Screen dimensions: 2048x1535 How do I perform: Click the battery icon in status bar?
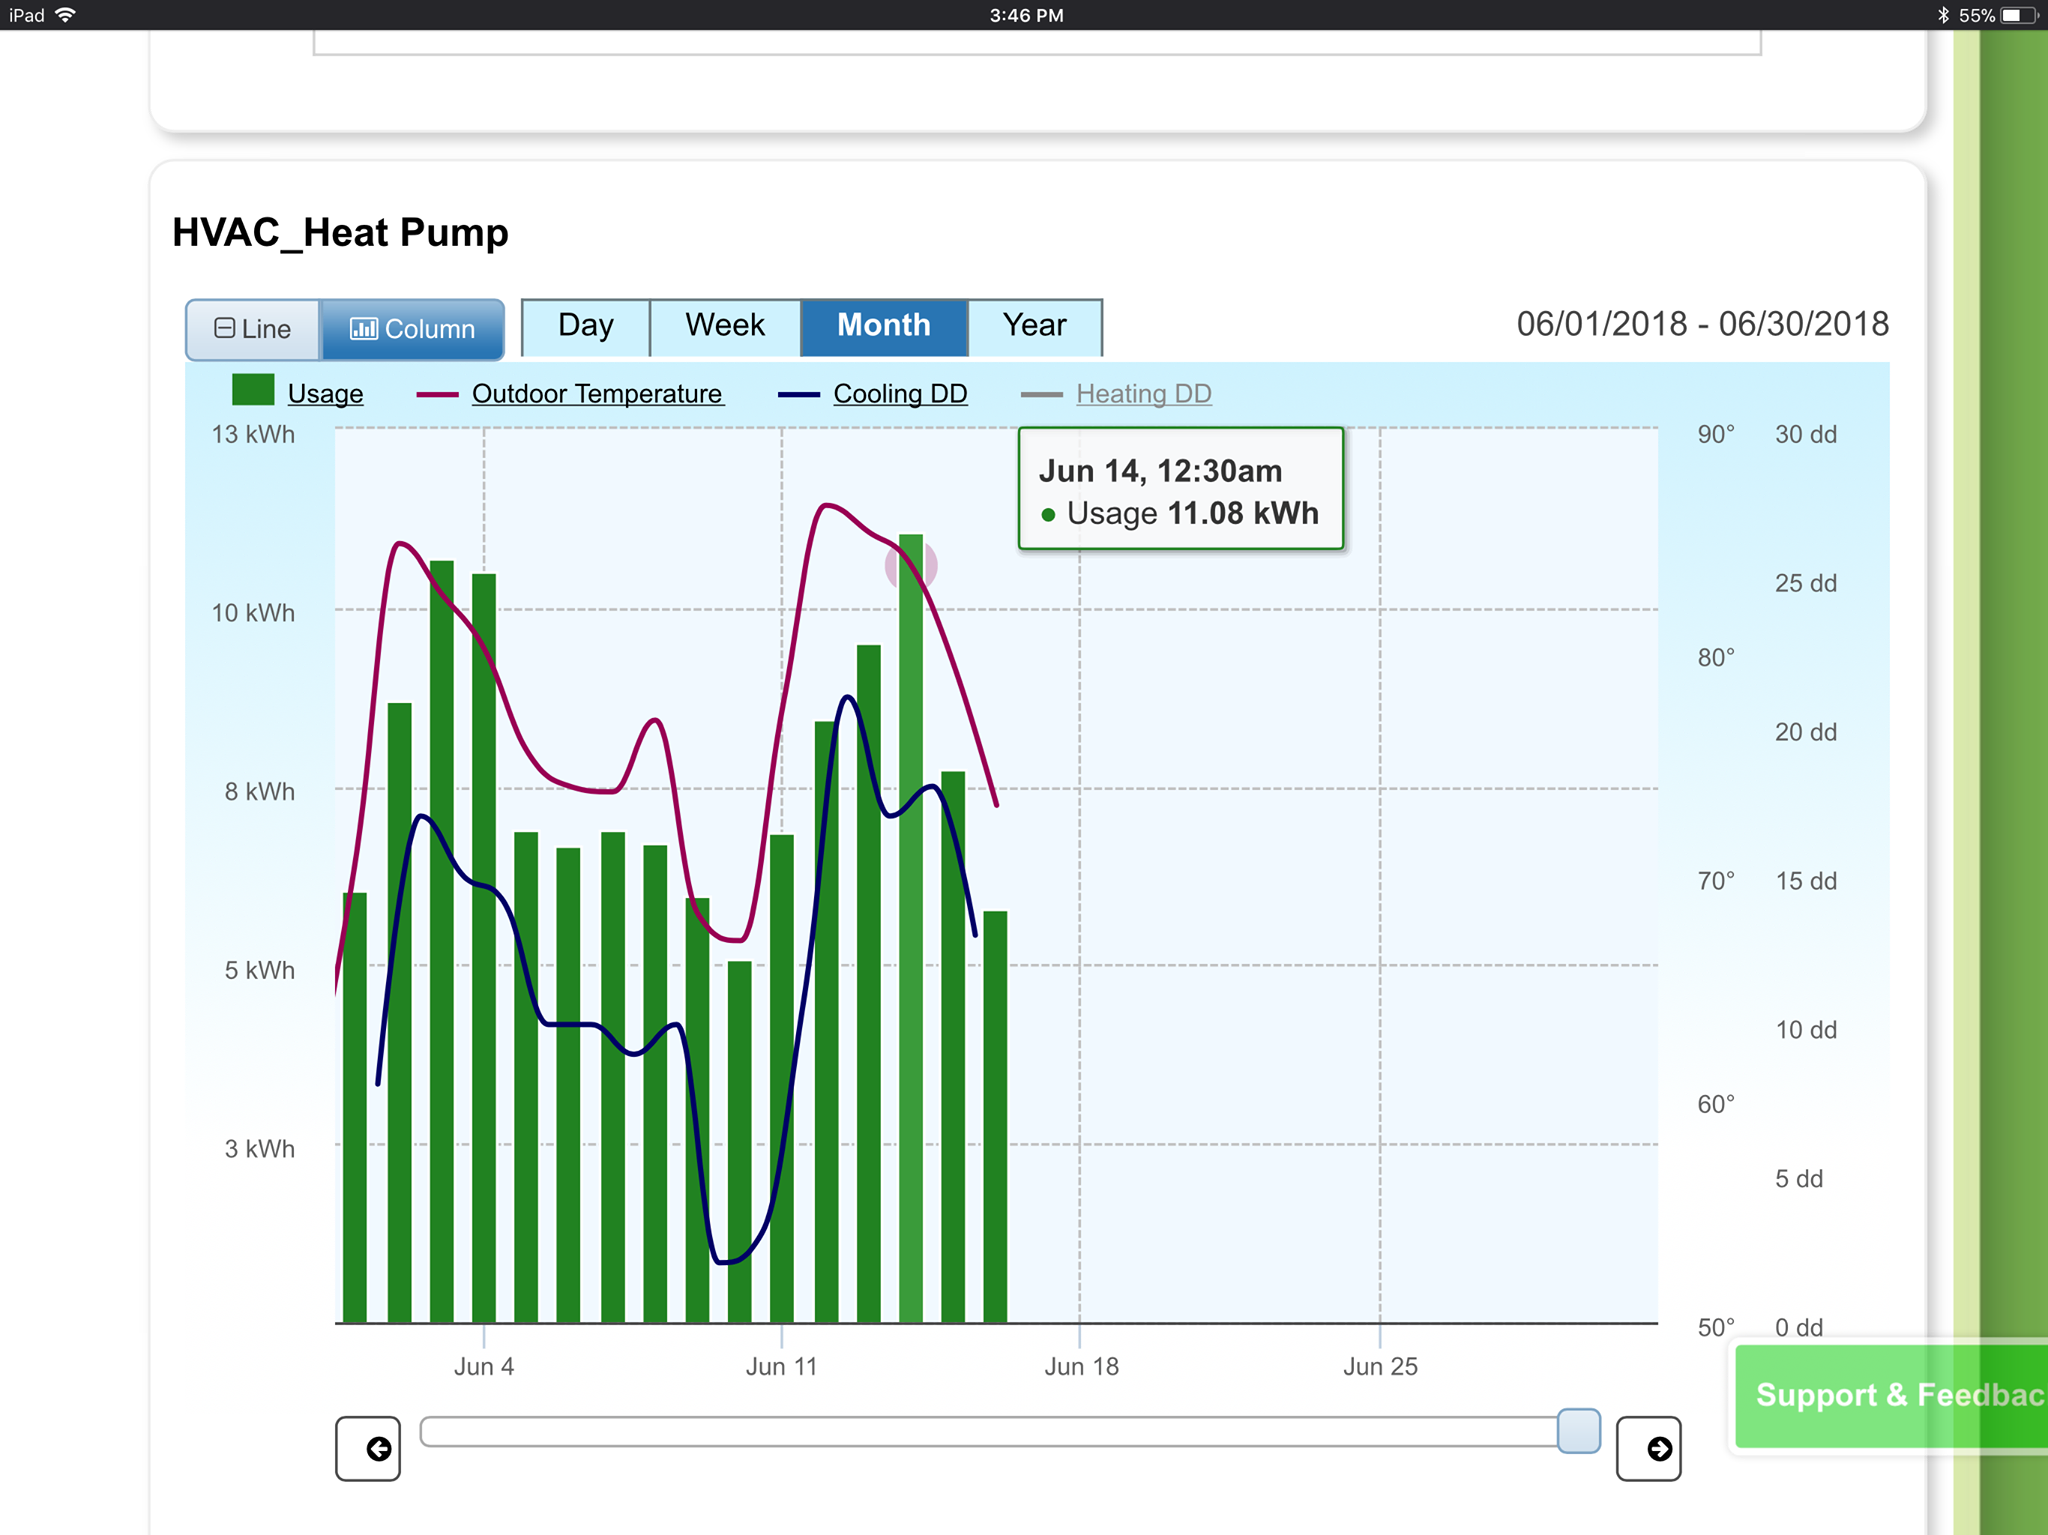click(2019, 15)
